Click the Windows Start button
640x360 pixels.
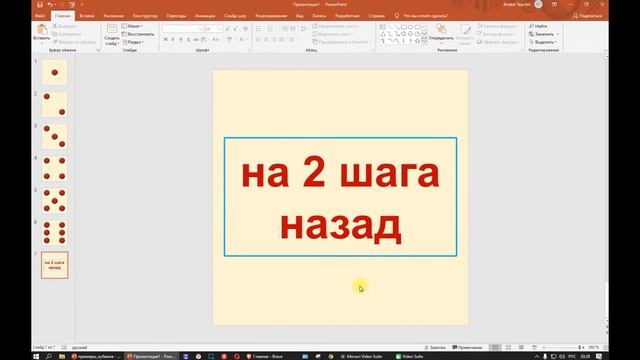click(36, 356)
